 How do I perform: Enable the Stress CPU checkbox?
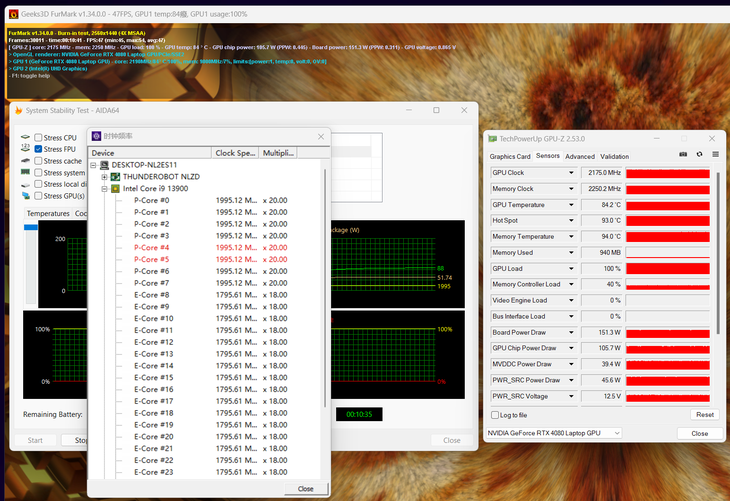(38, 138)
